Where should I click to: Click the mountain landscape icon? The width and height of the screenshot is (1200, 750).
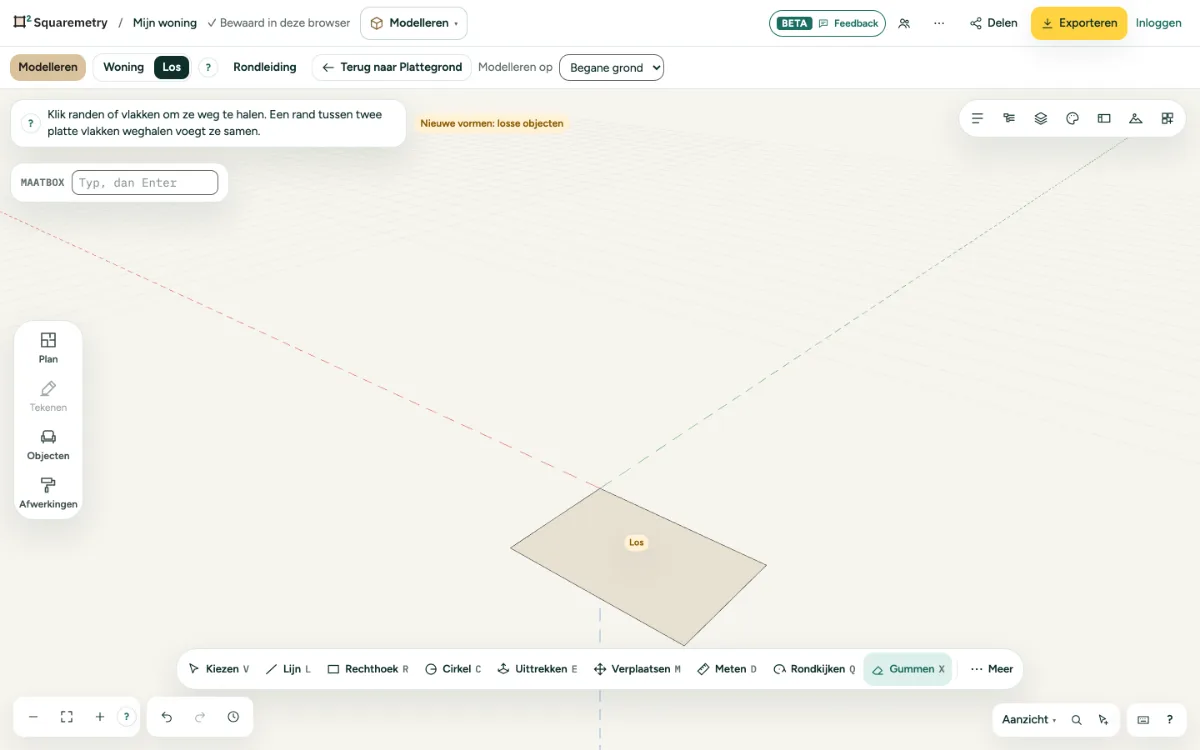(1136, 118)
